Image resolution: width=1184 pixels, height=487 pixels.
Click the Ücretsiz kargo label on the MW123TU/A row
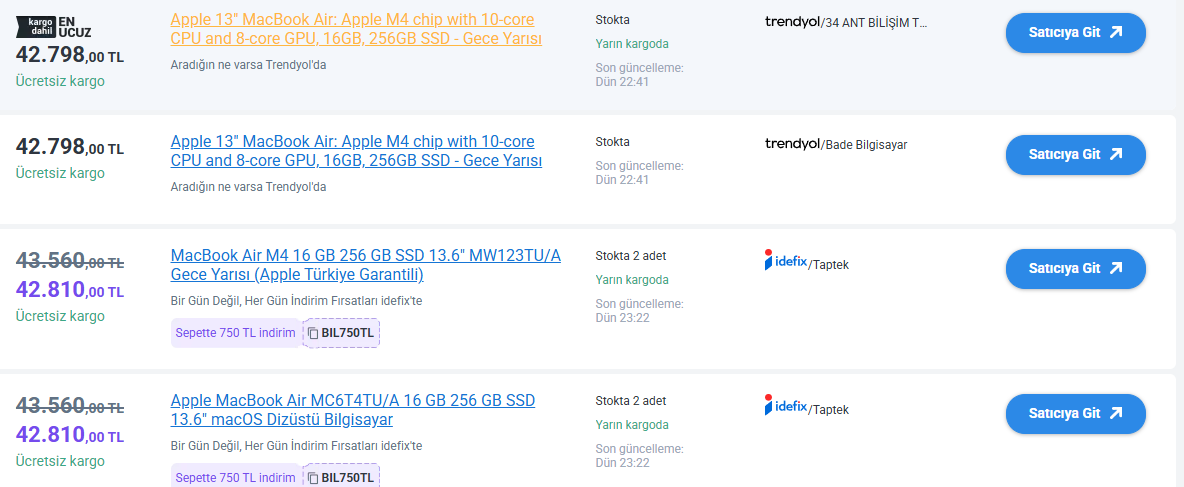click(x=60, y=316)
